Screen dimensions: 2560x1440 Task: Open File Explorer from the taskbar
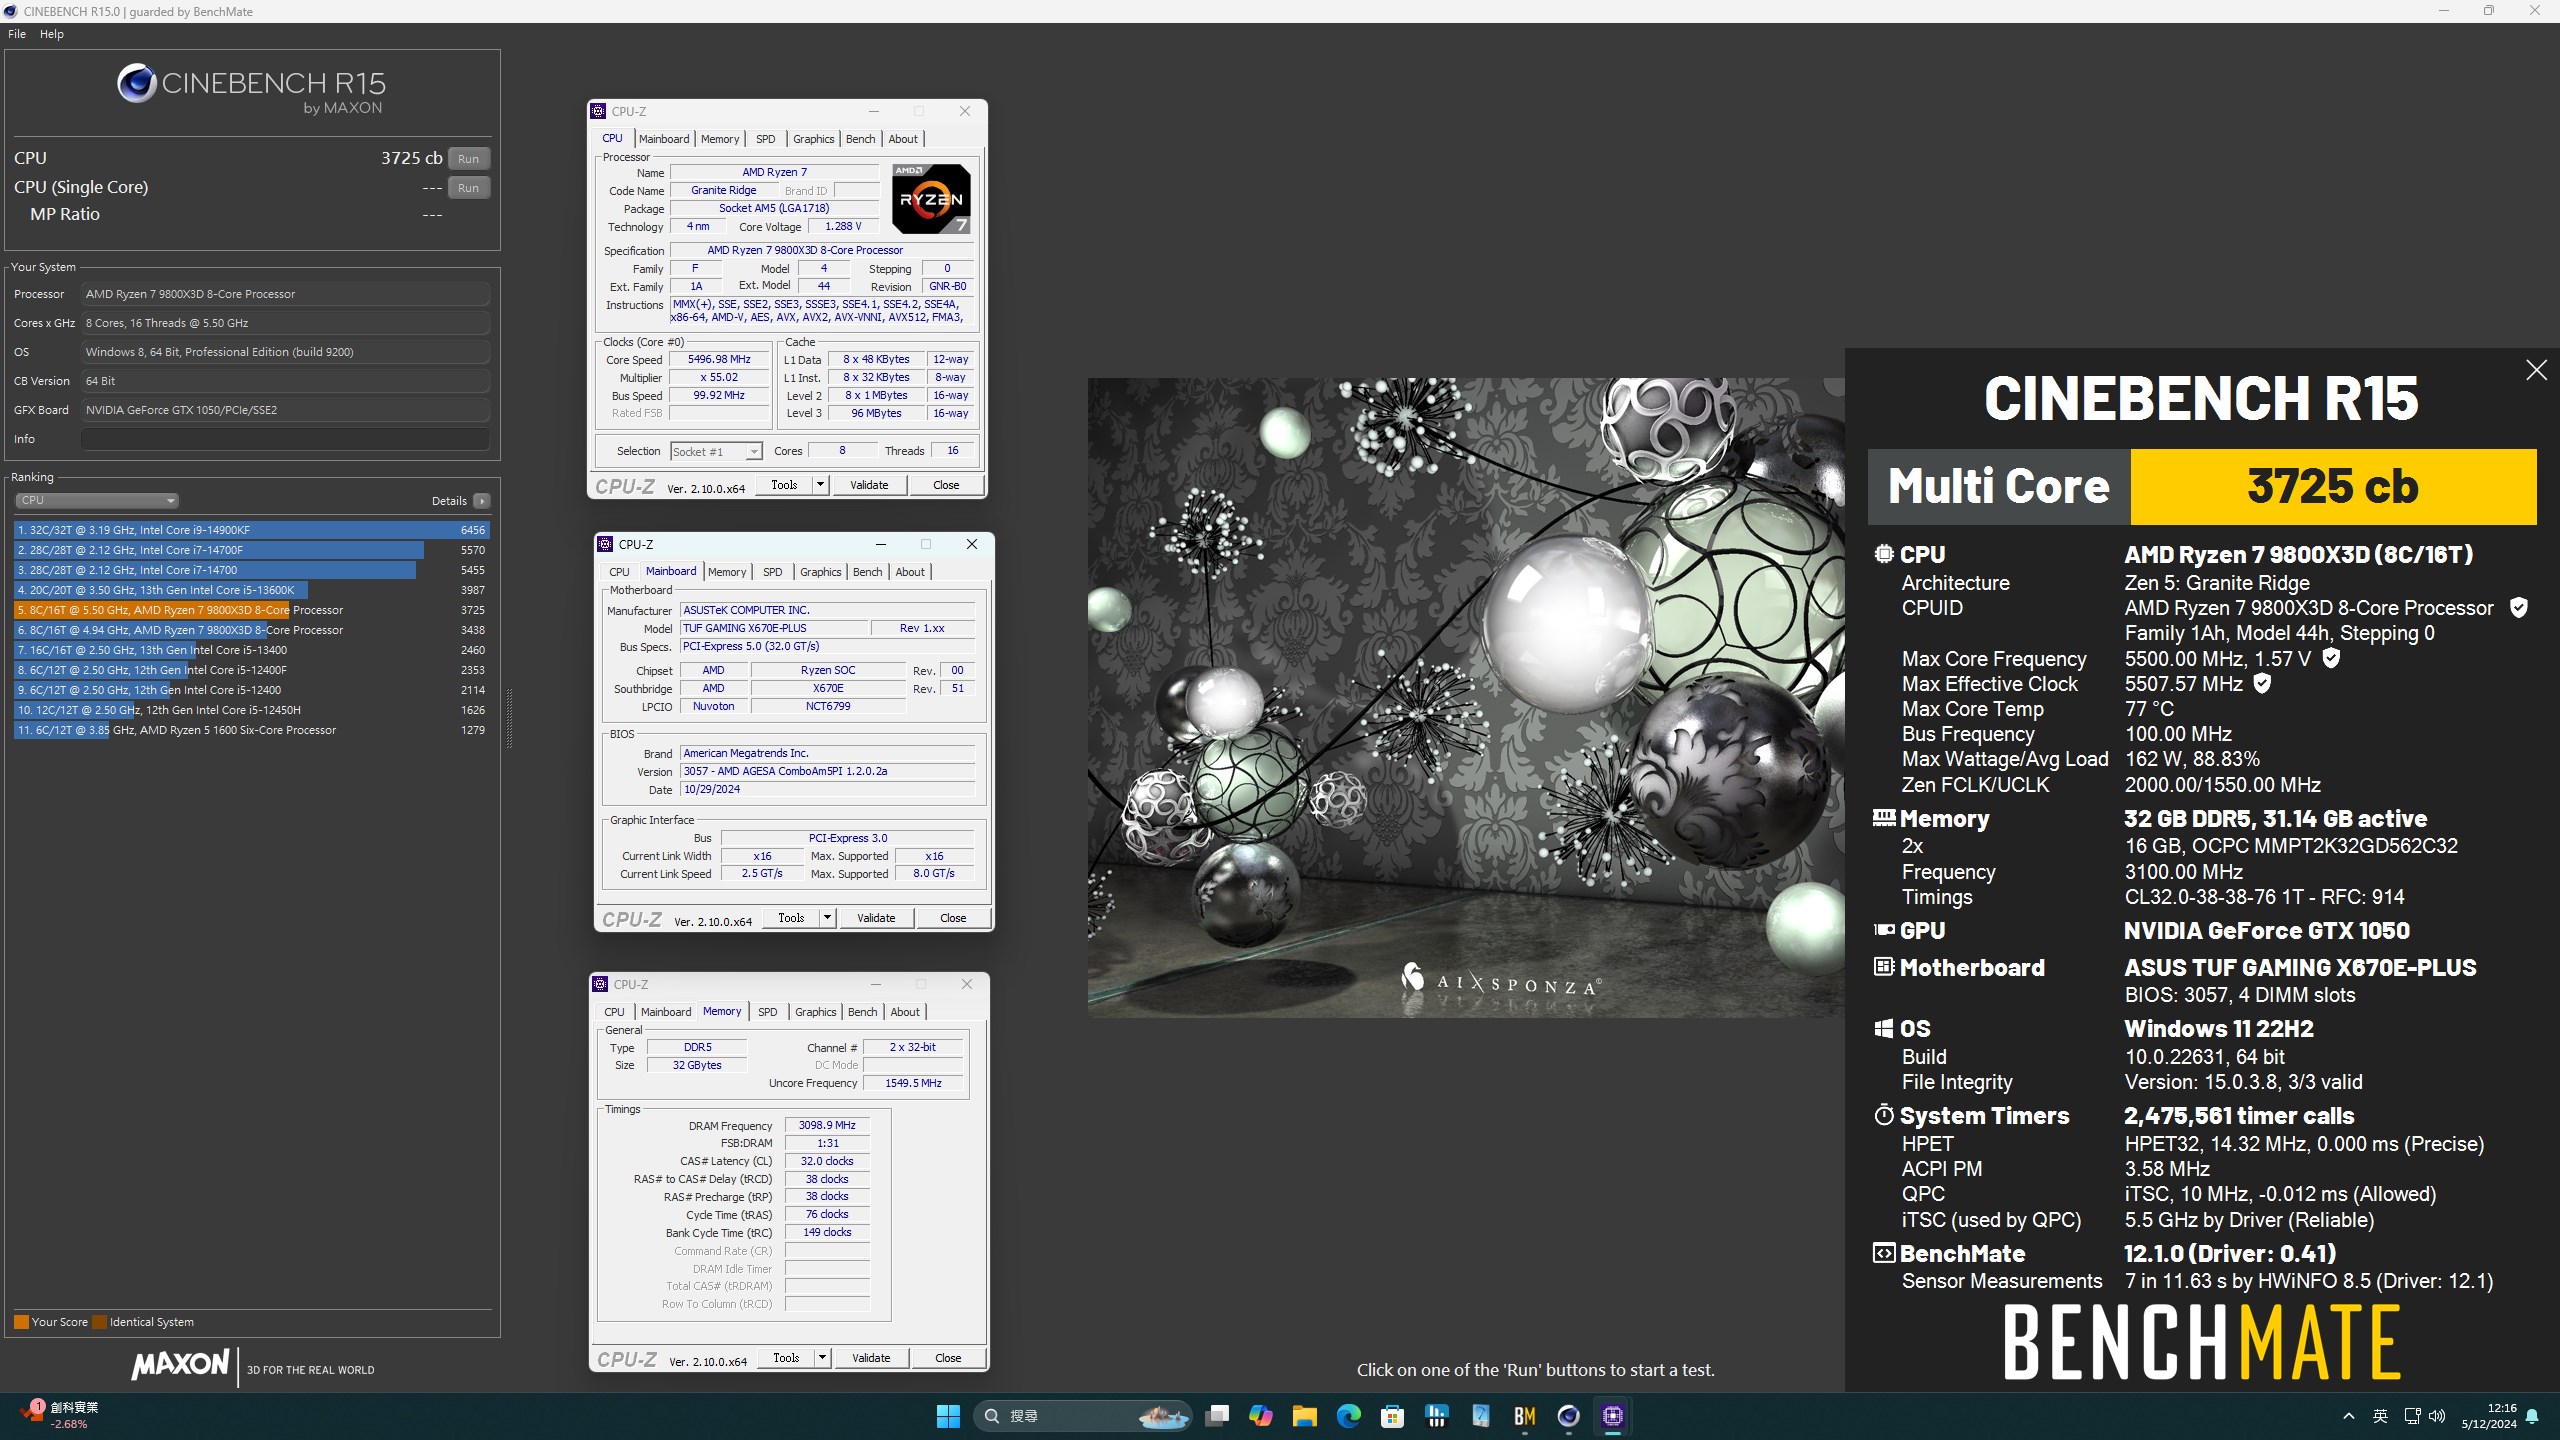(x=1304, y=1416)
